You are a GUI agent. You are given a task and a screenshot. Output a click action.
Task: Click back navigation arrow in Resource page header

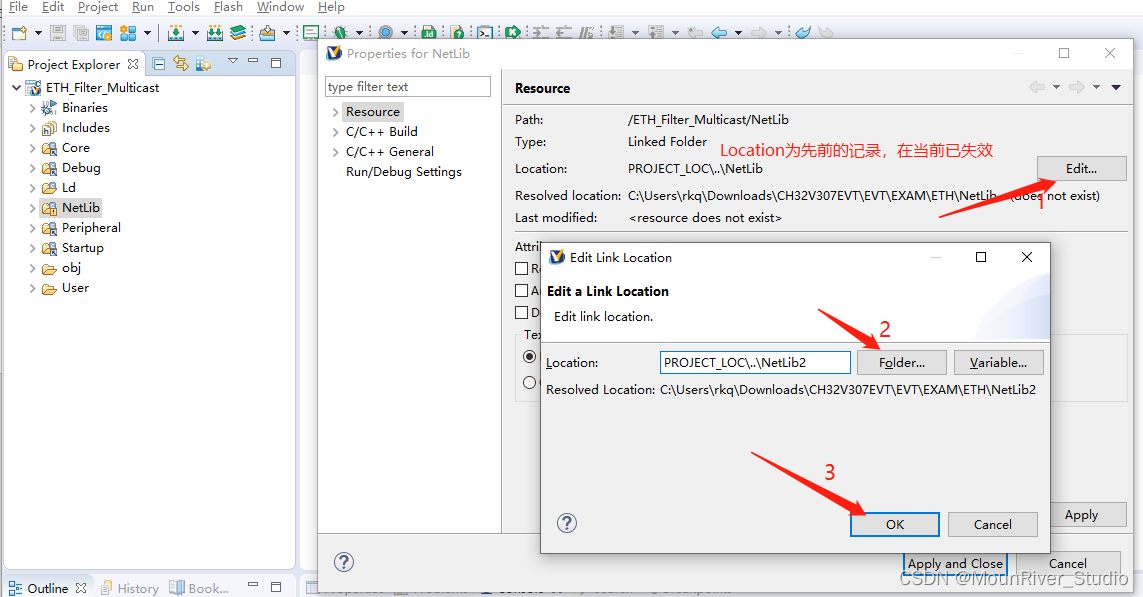(1037, 87)
